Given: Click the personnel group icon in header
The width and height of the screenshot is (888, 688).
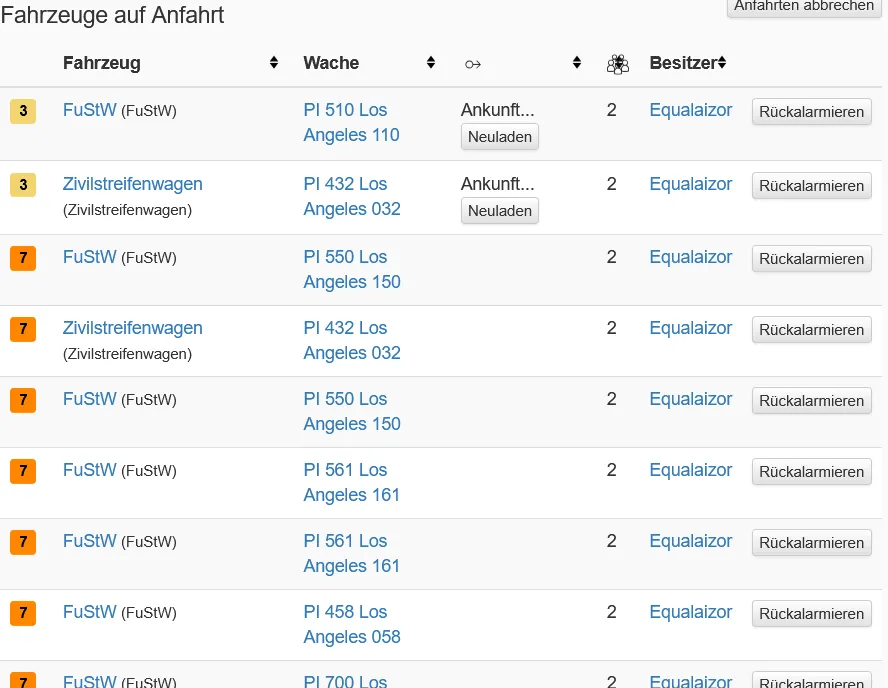Looking at the screenshot, I should pos(618,64).
